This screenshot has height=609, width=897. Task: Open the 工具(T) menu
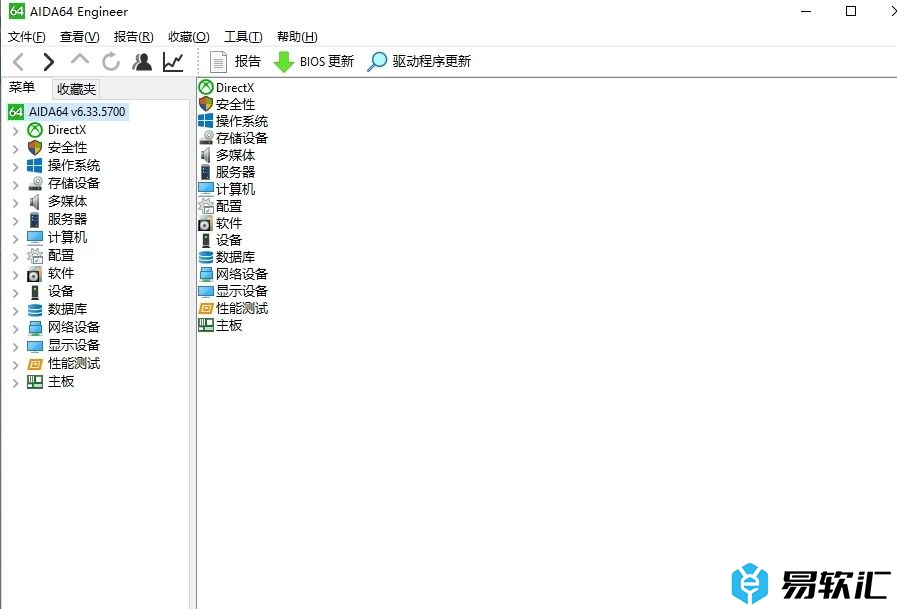tap(243, 37)
